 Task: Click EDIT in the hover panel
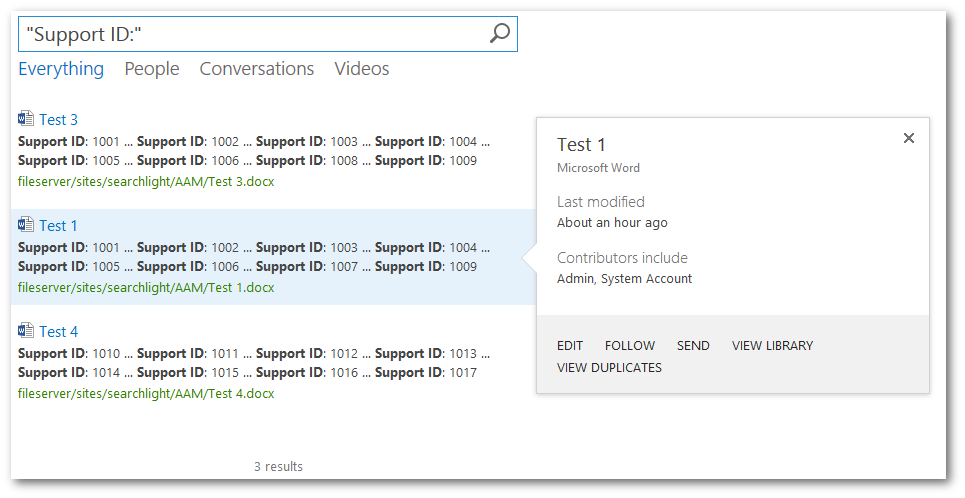[570, 346]
